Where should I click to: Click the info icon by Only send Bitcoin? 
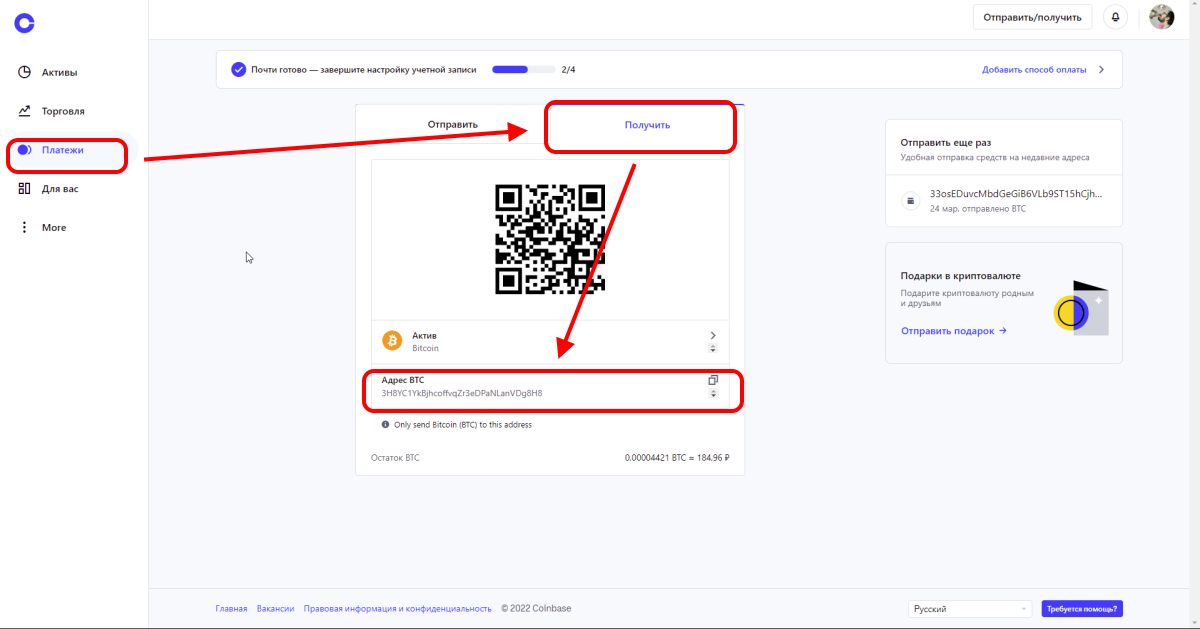[x=385, y=424]
